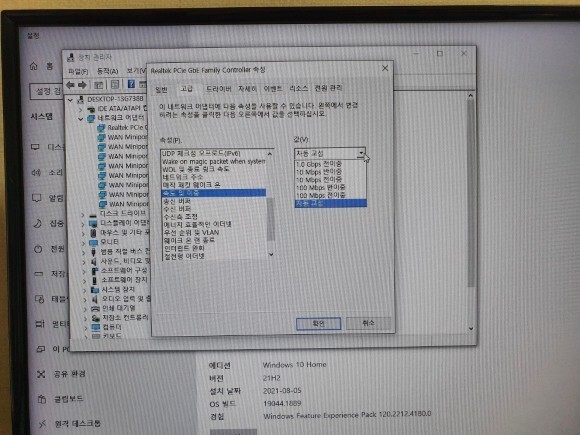The width and height of the screenshot is (580, 435).
Task: Click the home icon in Settings sidebar
Action: (x=34, y=66)
